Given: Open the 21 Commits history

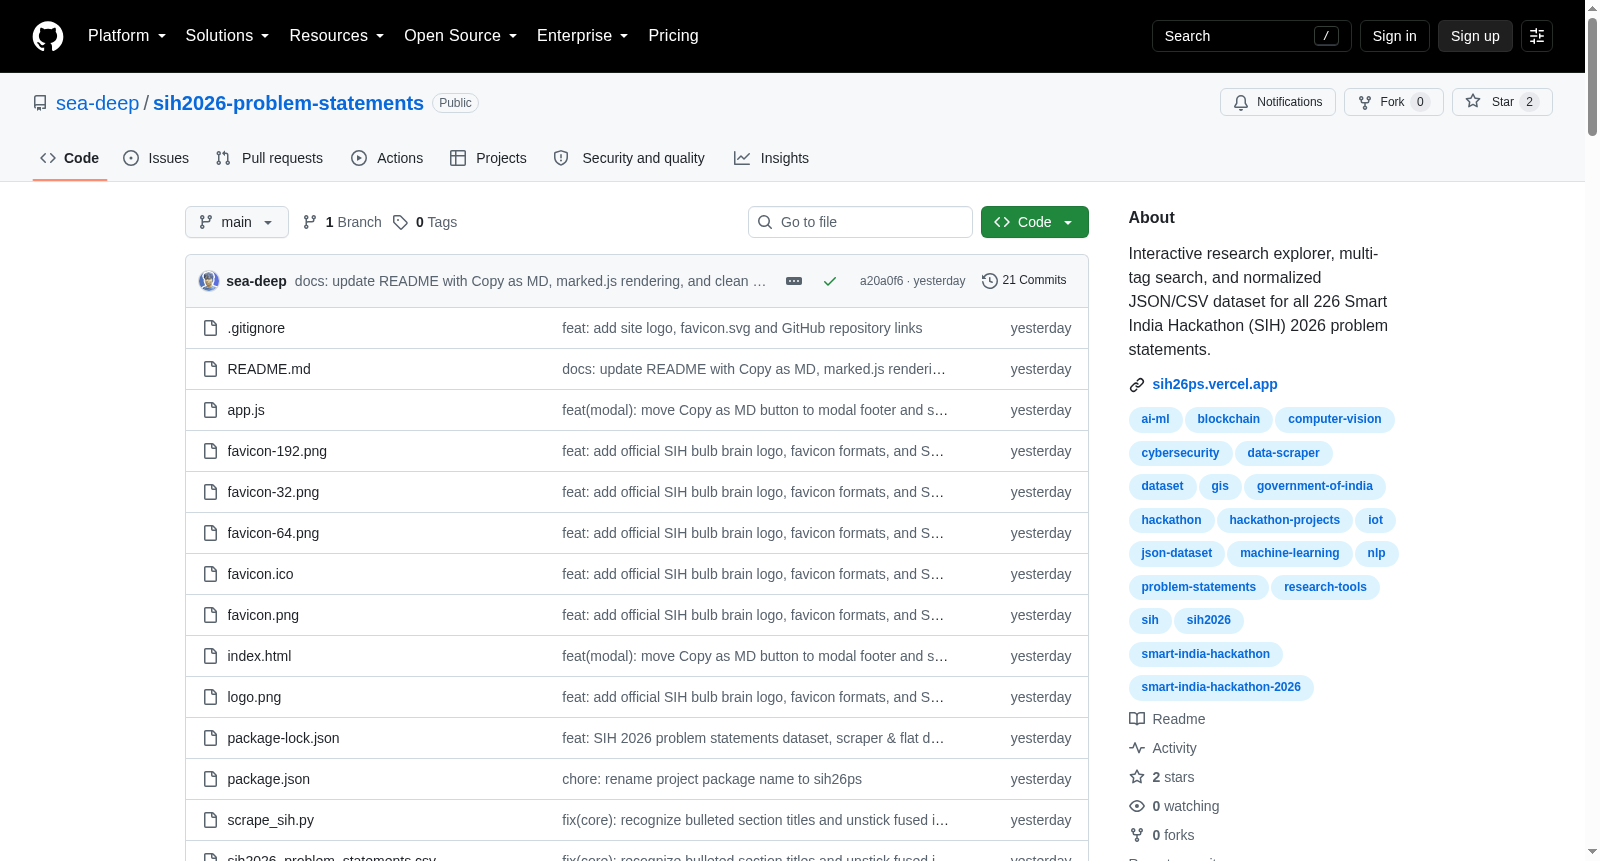Looking at the screenshot, I should (1024, 281).
